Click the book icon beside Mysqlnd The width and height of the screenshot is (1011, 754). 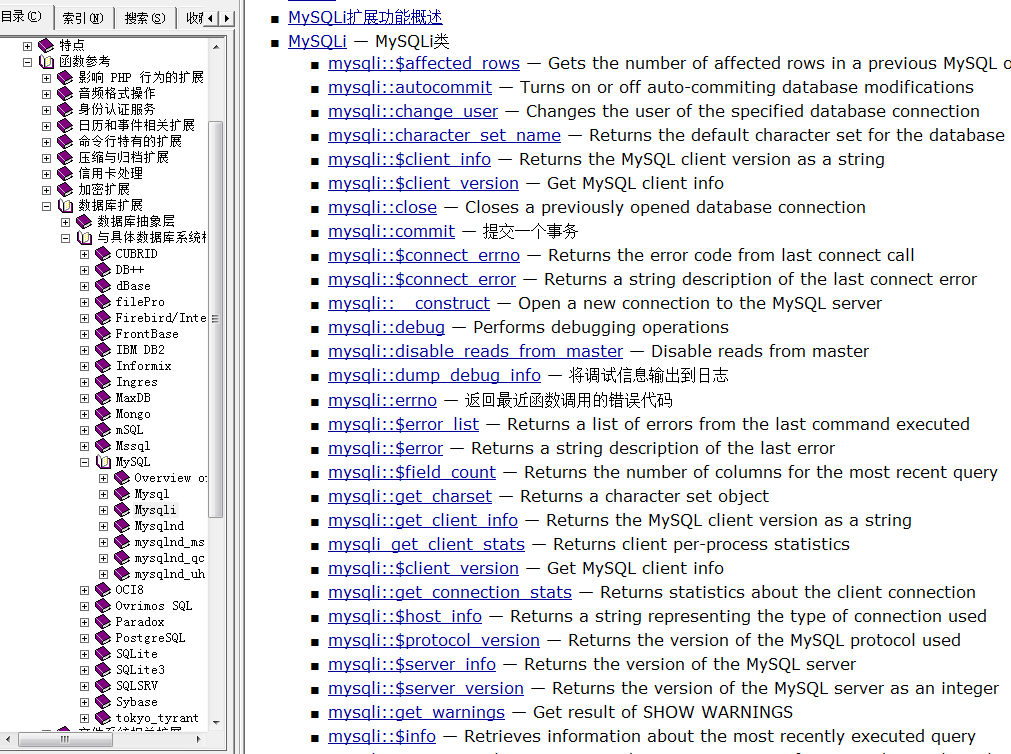pyautogui.click(x=122, y=526)
